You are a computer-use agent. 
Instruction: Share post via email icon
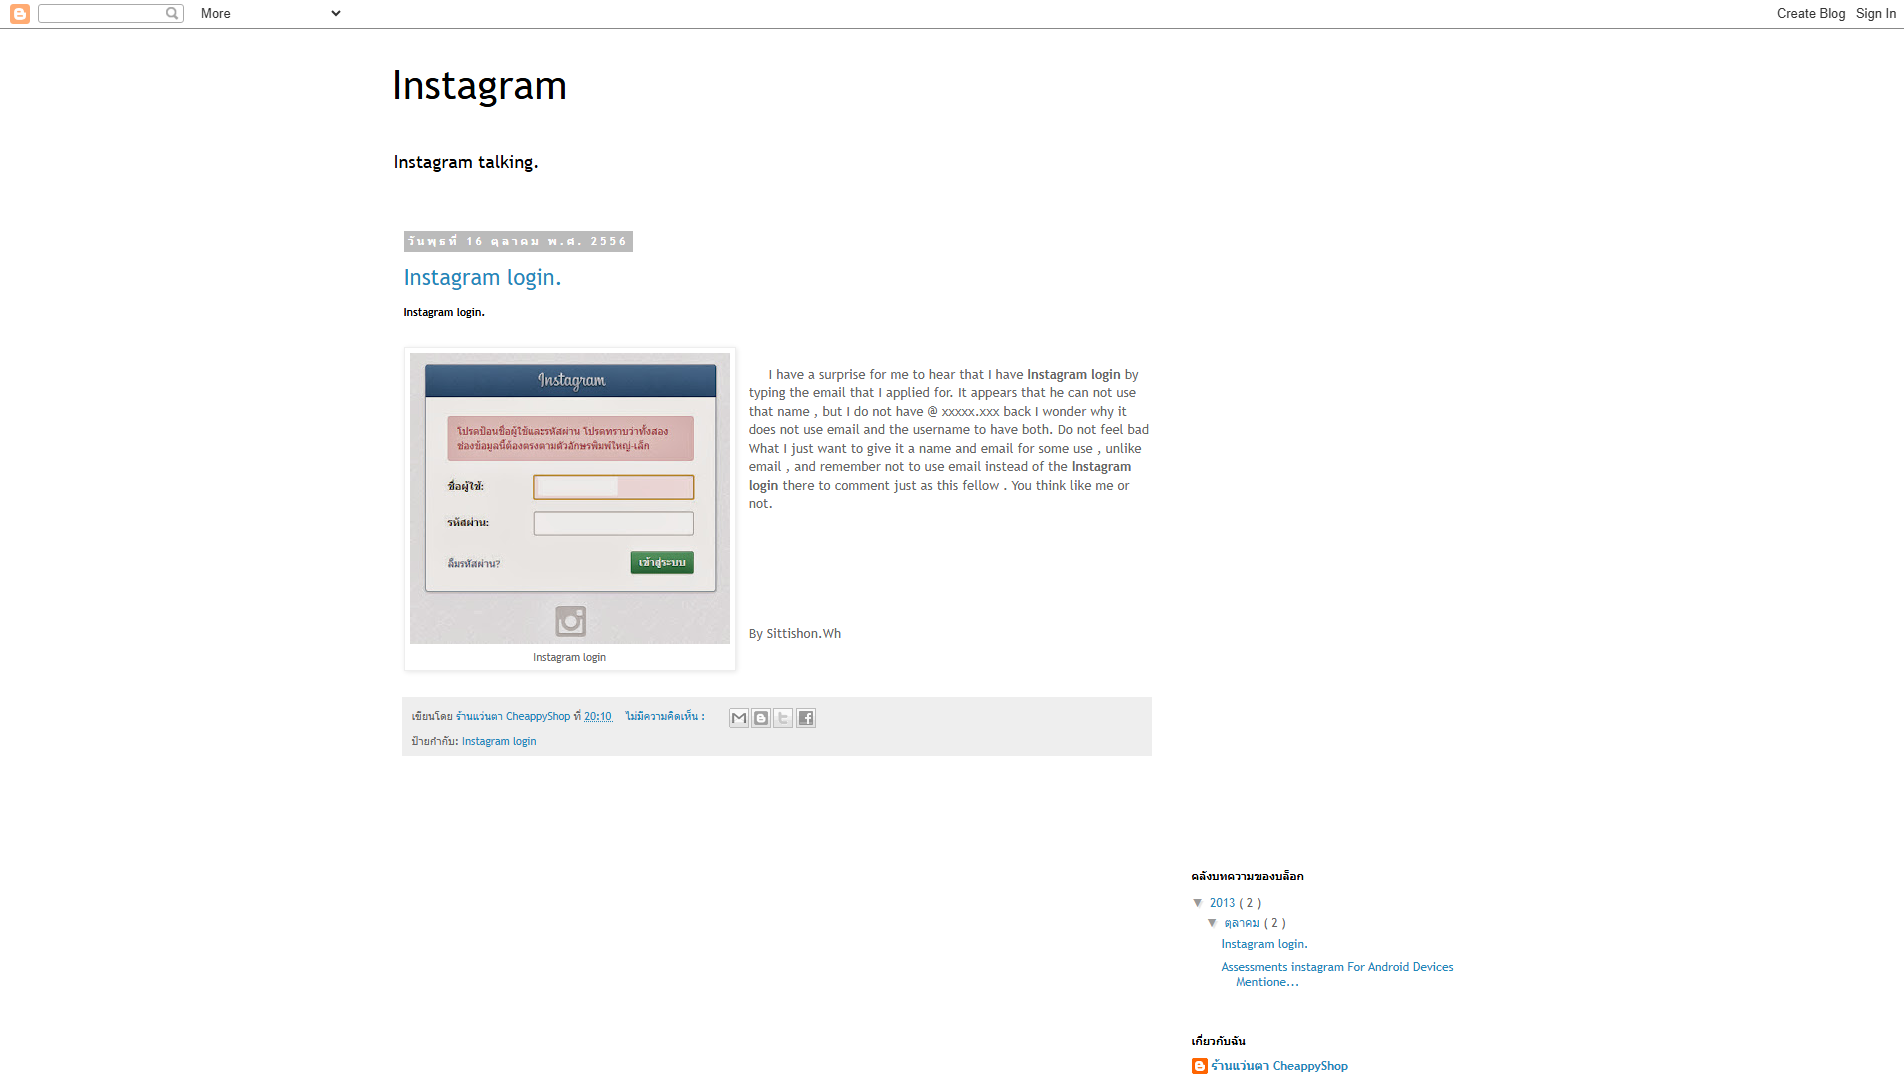pos(739,717)
